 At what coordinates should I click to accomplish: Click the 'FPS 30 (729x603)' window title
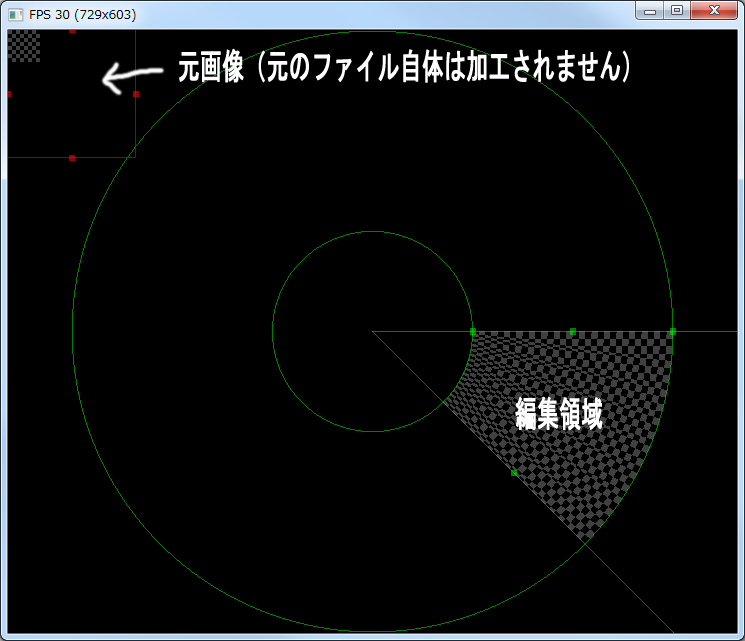coord(83,15)
